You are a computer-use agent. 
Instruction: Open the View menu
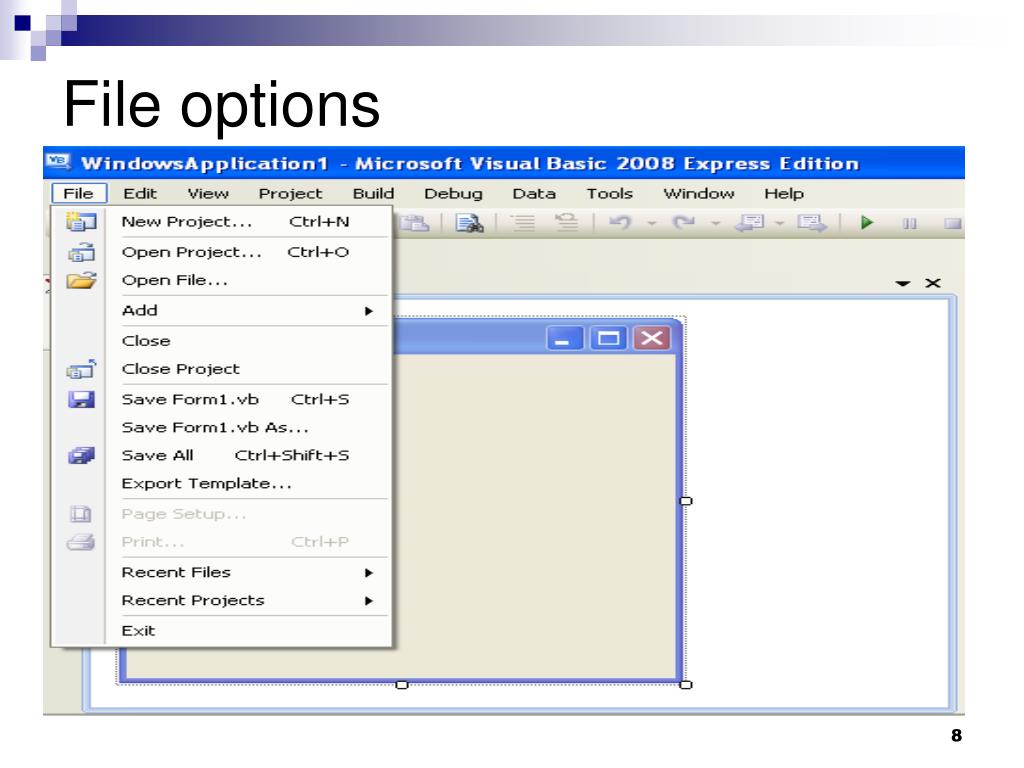[x=208, y=194]
